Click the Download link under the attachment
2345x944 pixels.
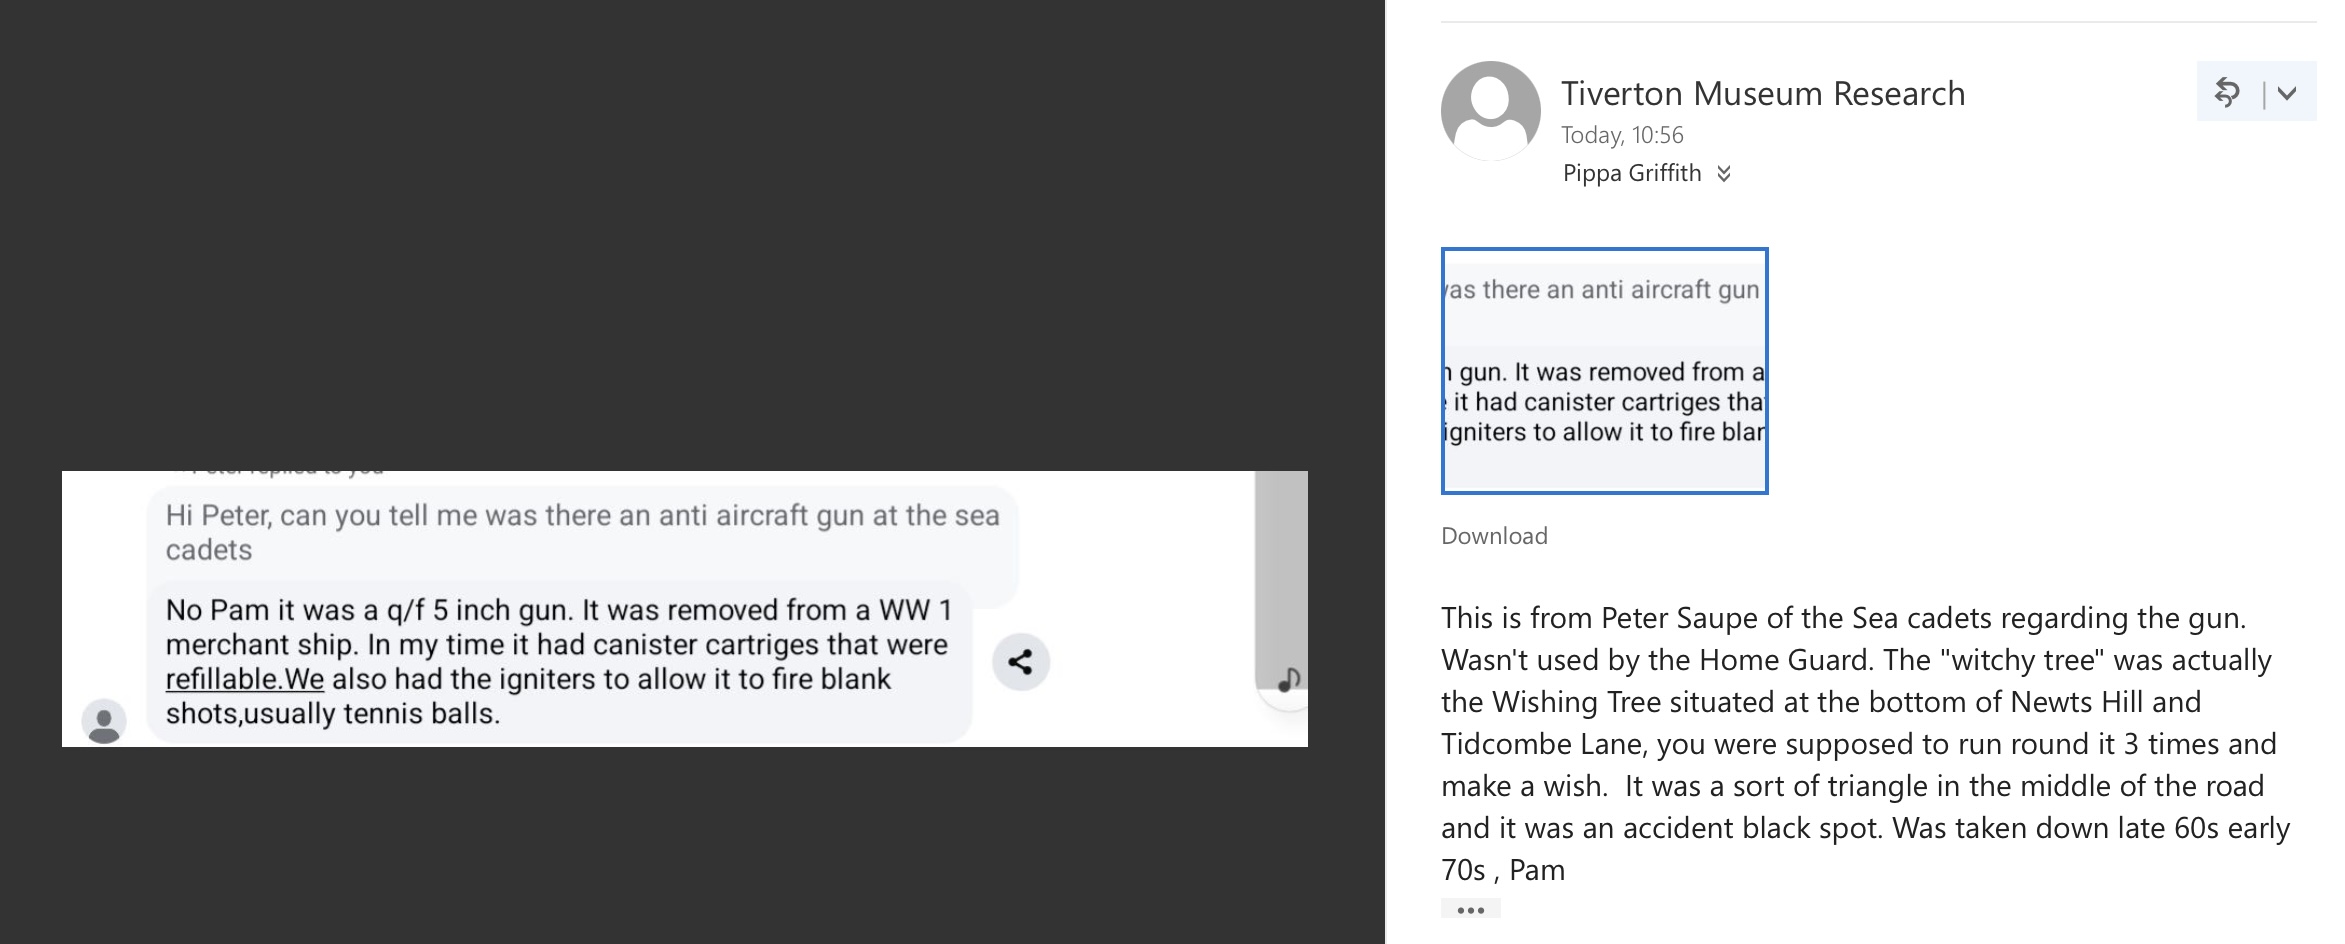(1494, 536)
